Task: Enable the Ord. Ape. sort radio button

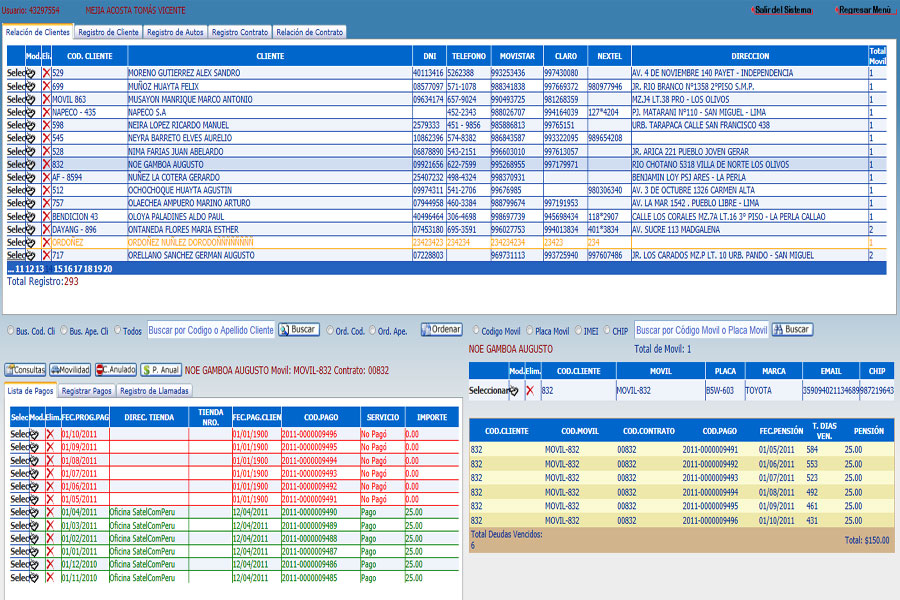Action: (373, 330)
